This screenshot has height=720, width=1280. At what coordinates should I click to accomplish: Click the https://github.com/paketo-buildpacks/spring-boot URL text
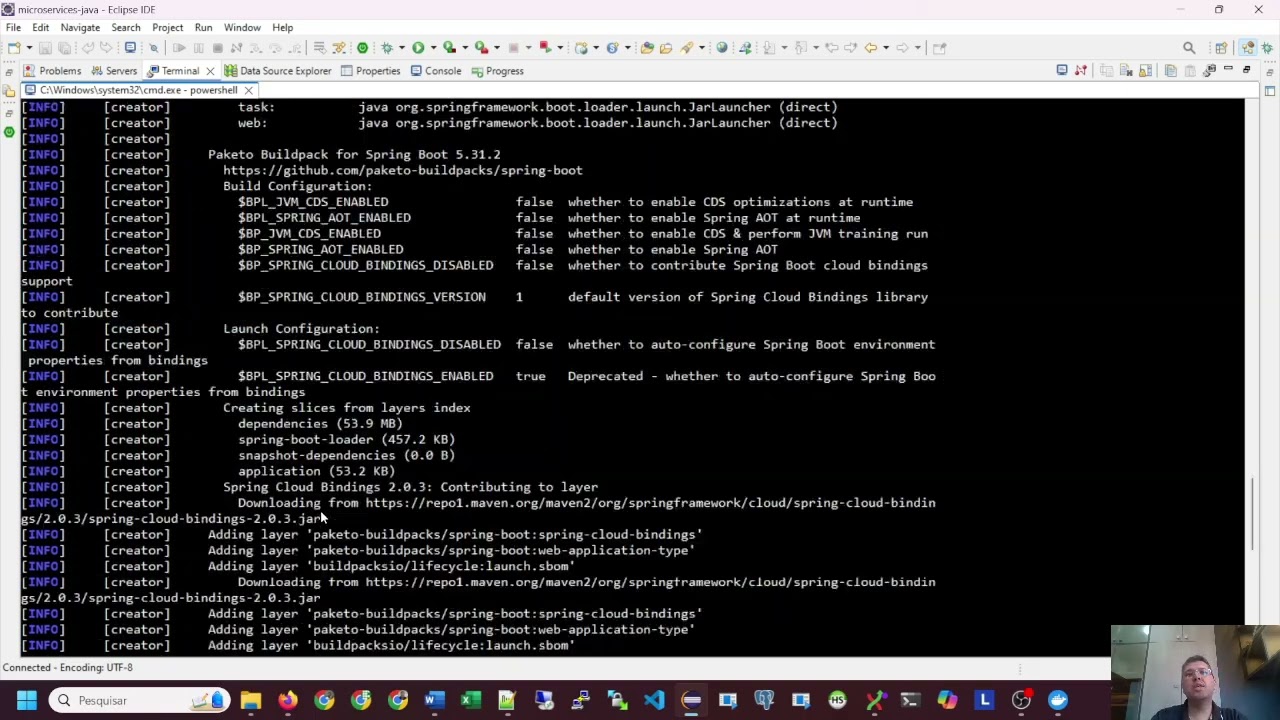coord(402,170)
